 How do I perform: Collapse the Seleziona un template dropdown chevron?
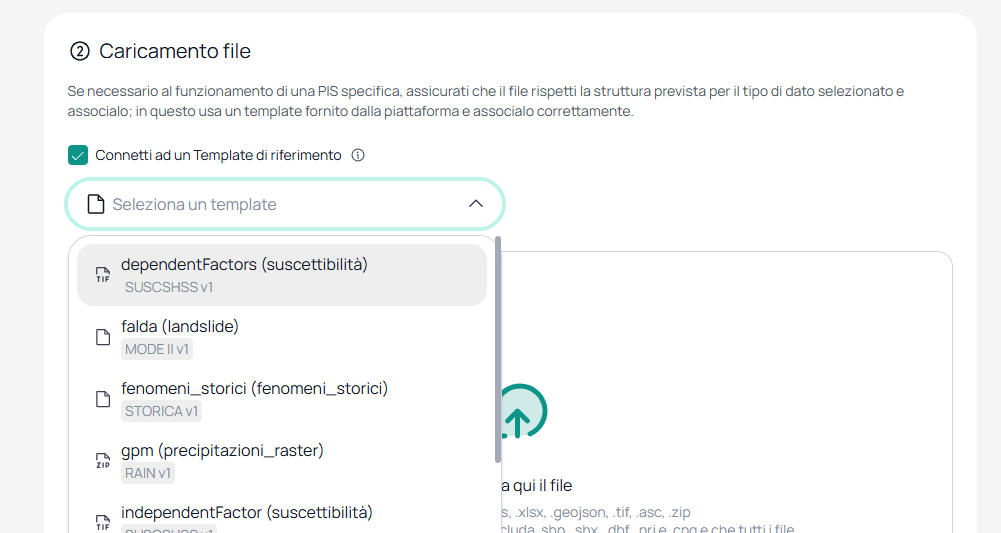(476, 204)
